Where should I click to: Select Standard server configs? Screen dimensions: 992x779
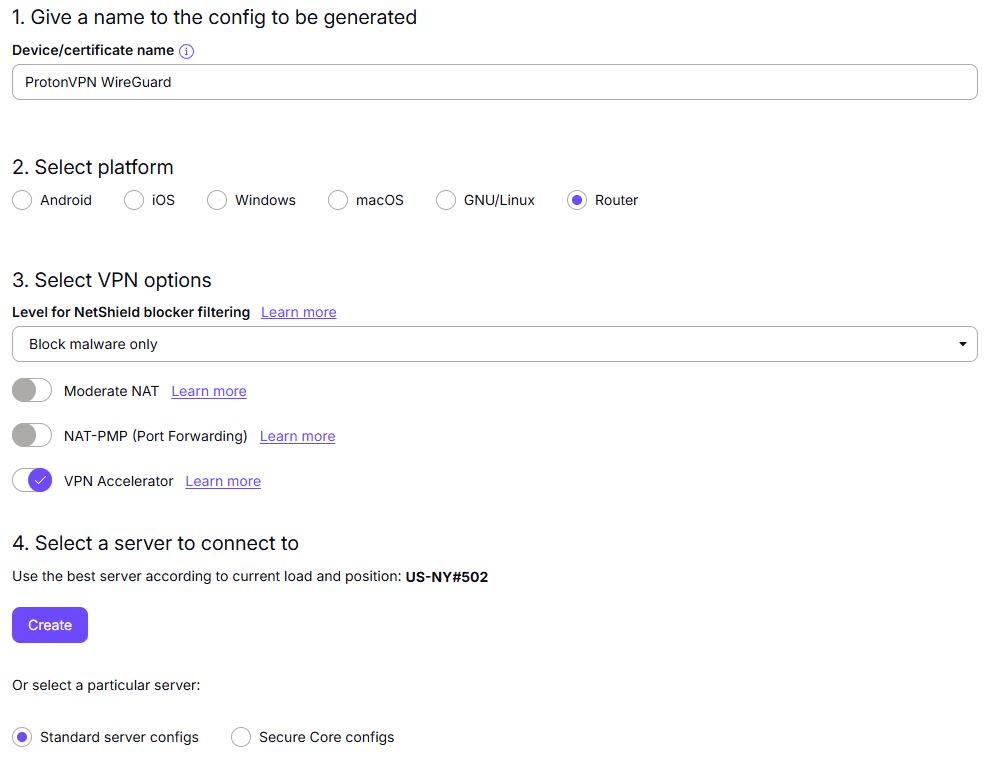click(x=22, y=737)
